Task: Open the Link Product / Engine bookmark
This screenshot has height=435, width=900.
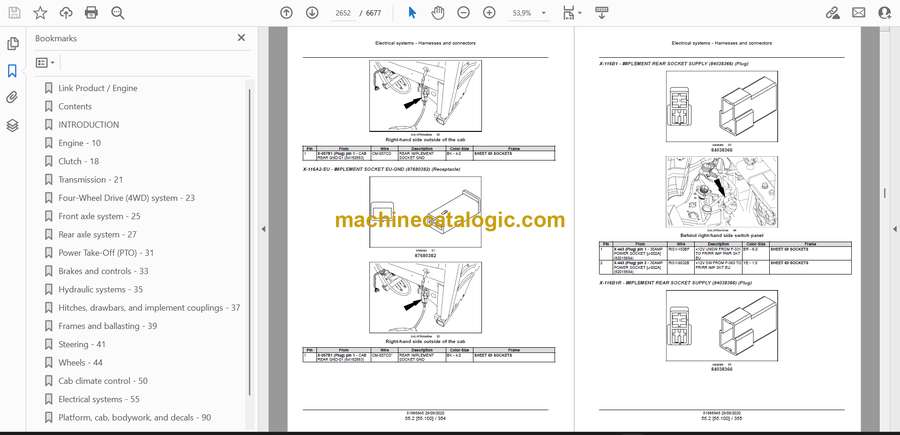Action: pyautogui.click(x=98, y=88)
